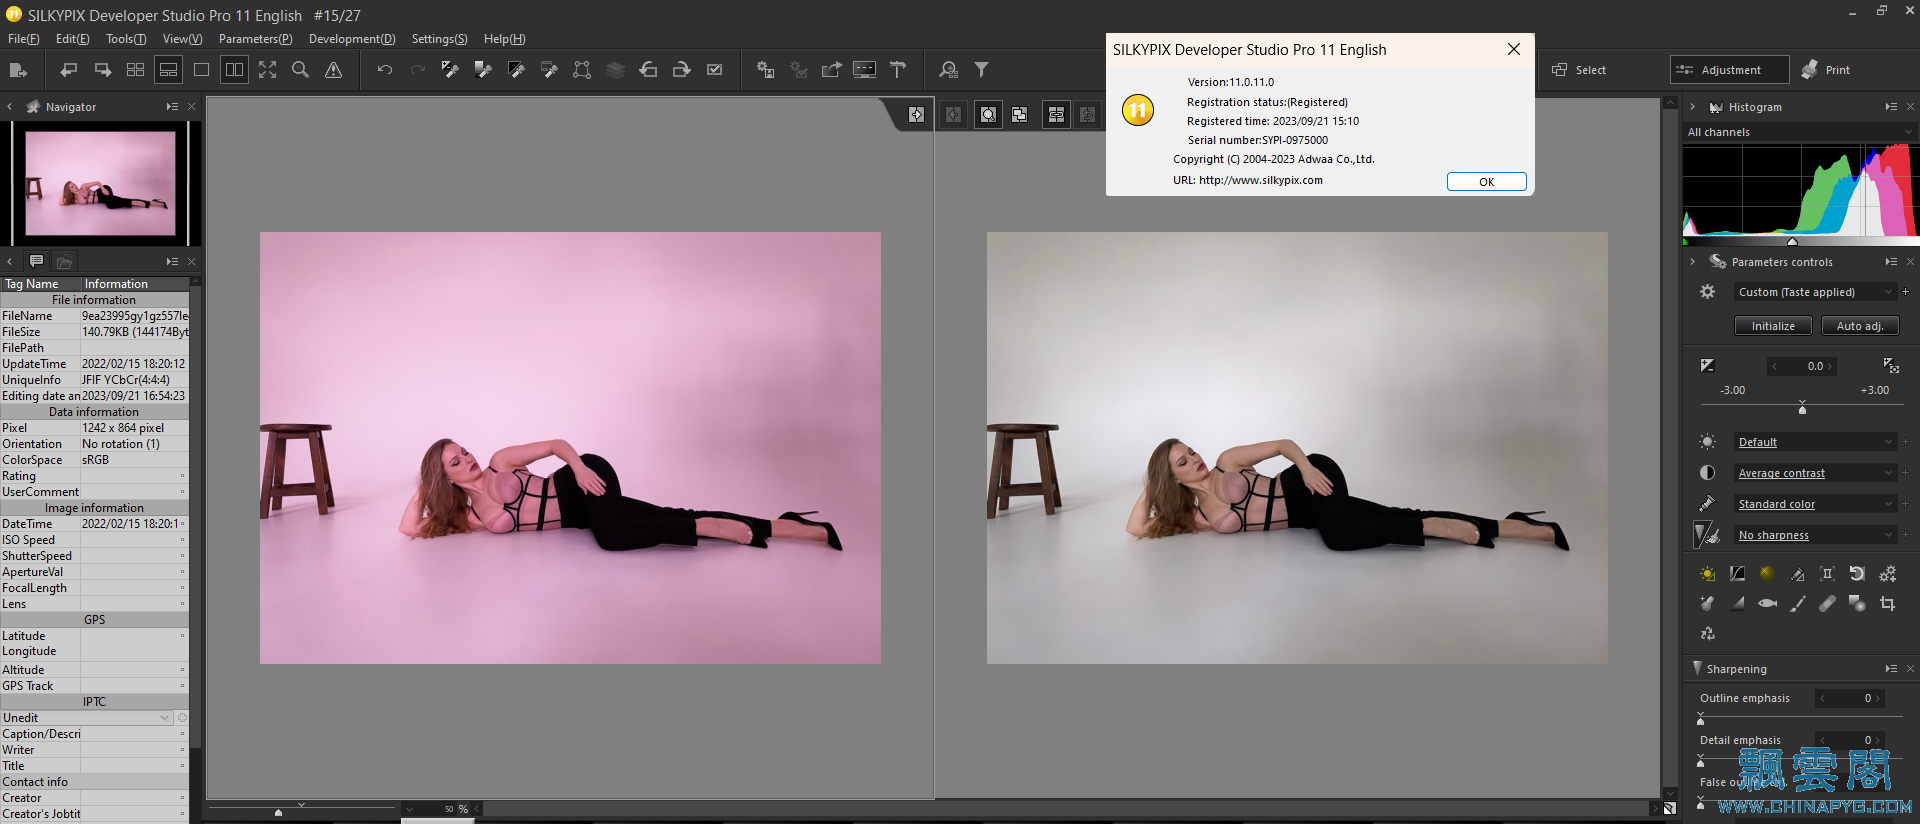
Task: Select the crop tool in parameters grid
Action: (1887, 604)
